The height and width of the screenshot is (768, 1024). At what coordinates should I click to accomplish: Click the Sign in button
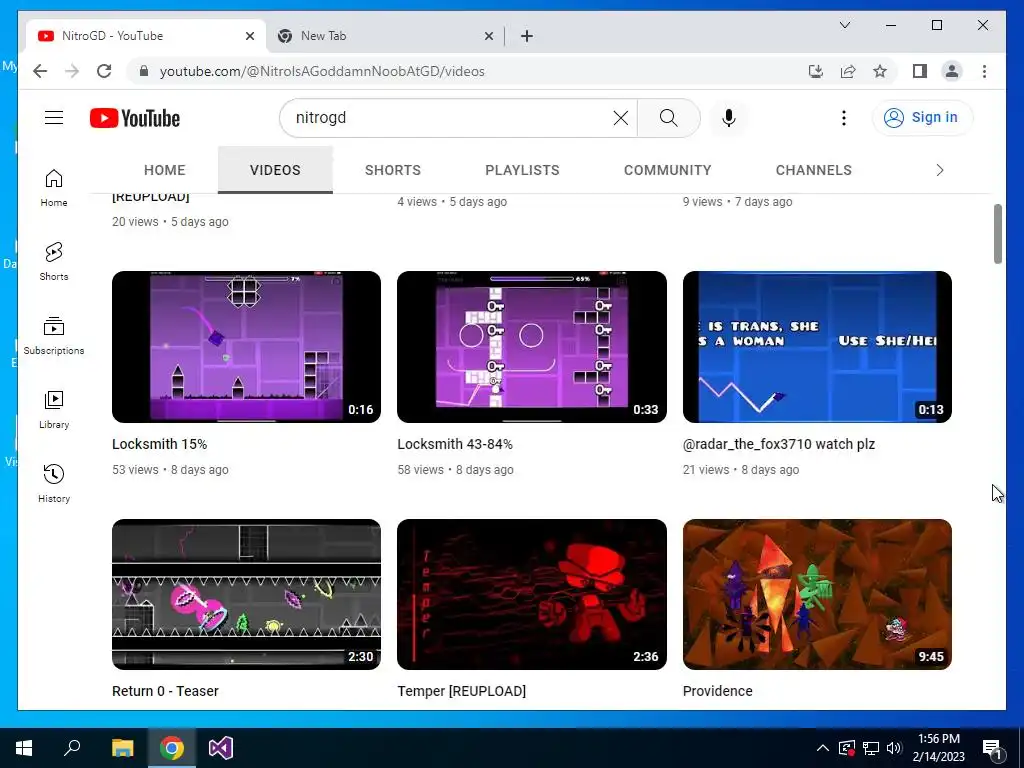922,118
